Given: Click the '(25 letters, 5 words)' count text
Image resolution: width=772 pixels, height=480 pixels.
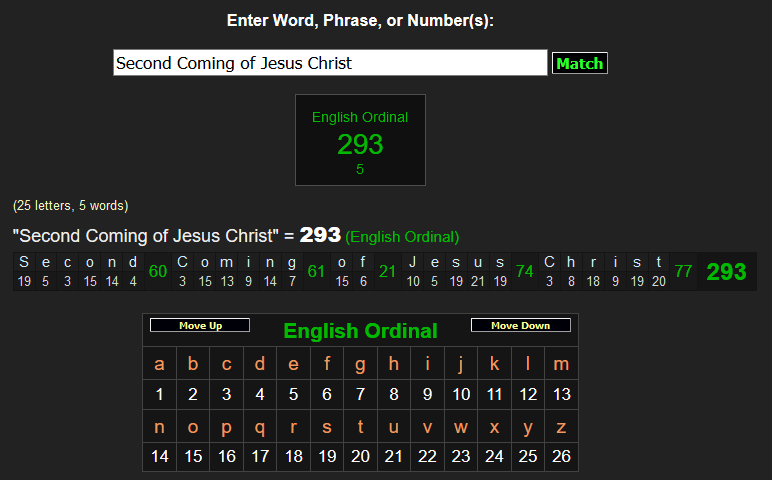Looking at the screenshot, I should pyautogui.click(x=70, y=206).
